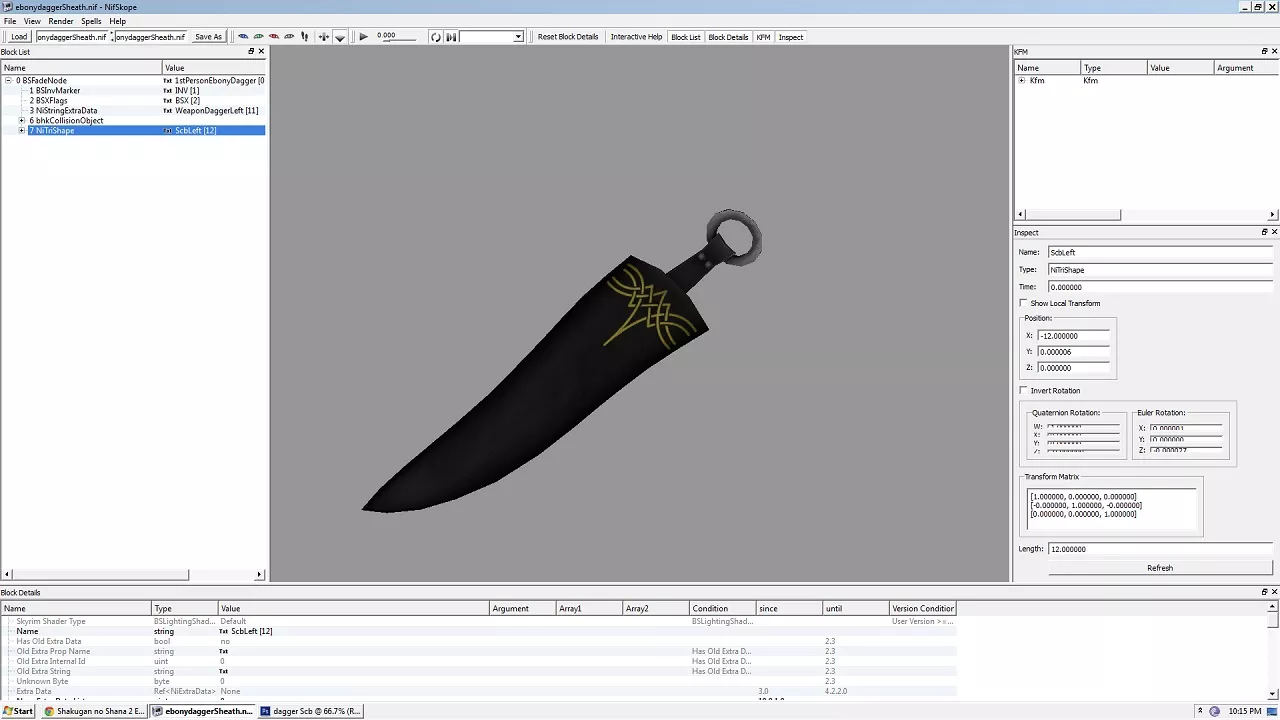
Task: Close the Block List panel
Action: (x=261, y=51)
